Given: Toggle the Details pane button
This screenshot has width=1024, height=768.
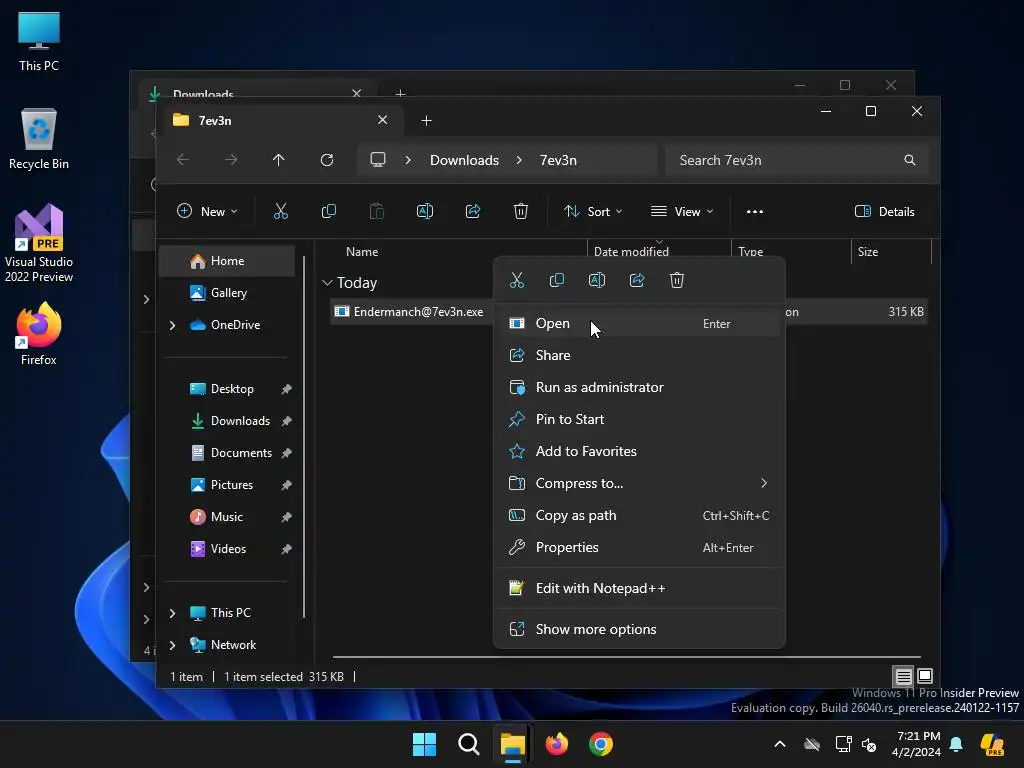Looking at the screenshot, I should tap(885, 212).
